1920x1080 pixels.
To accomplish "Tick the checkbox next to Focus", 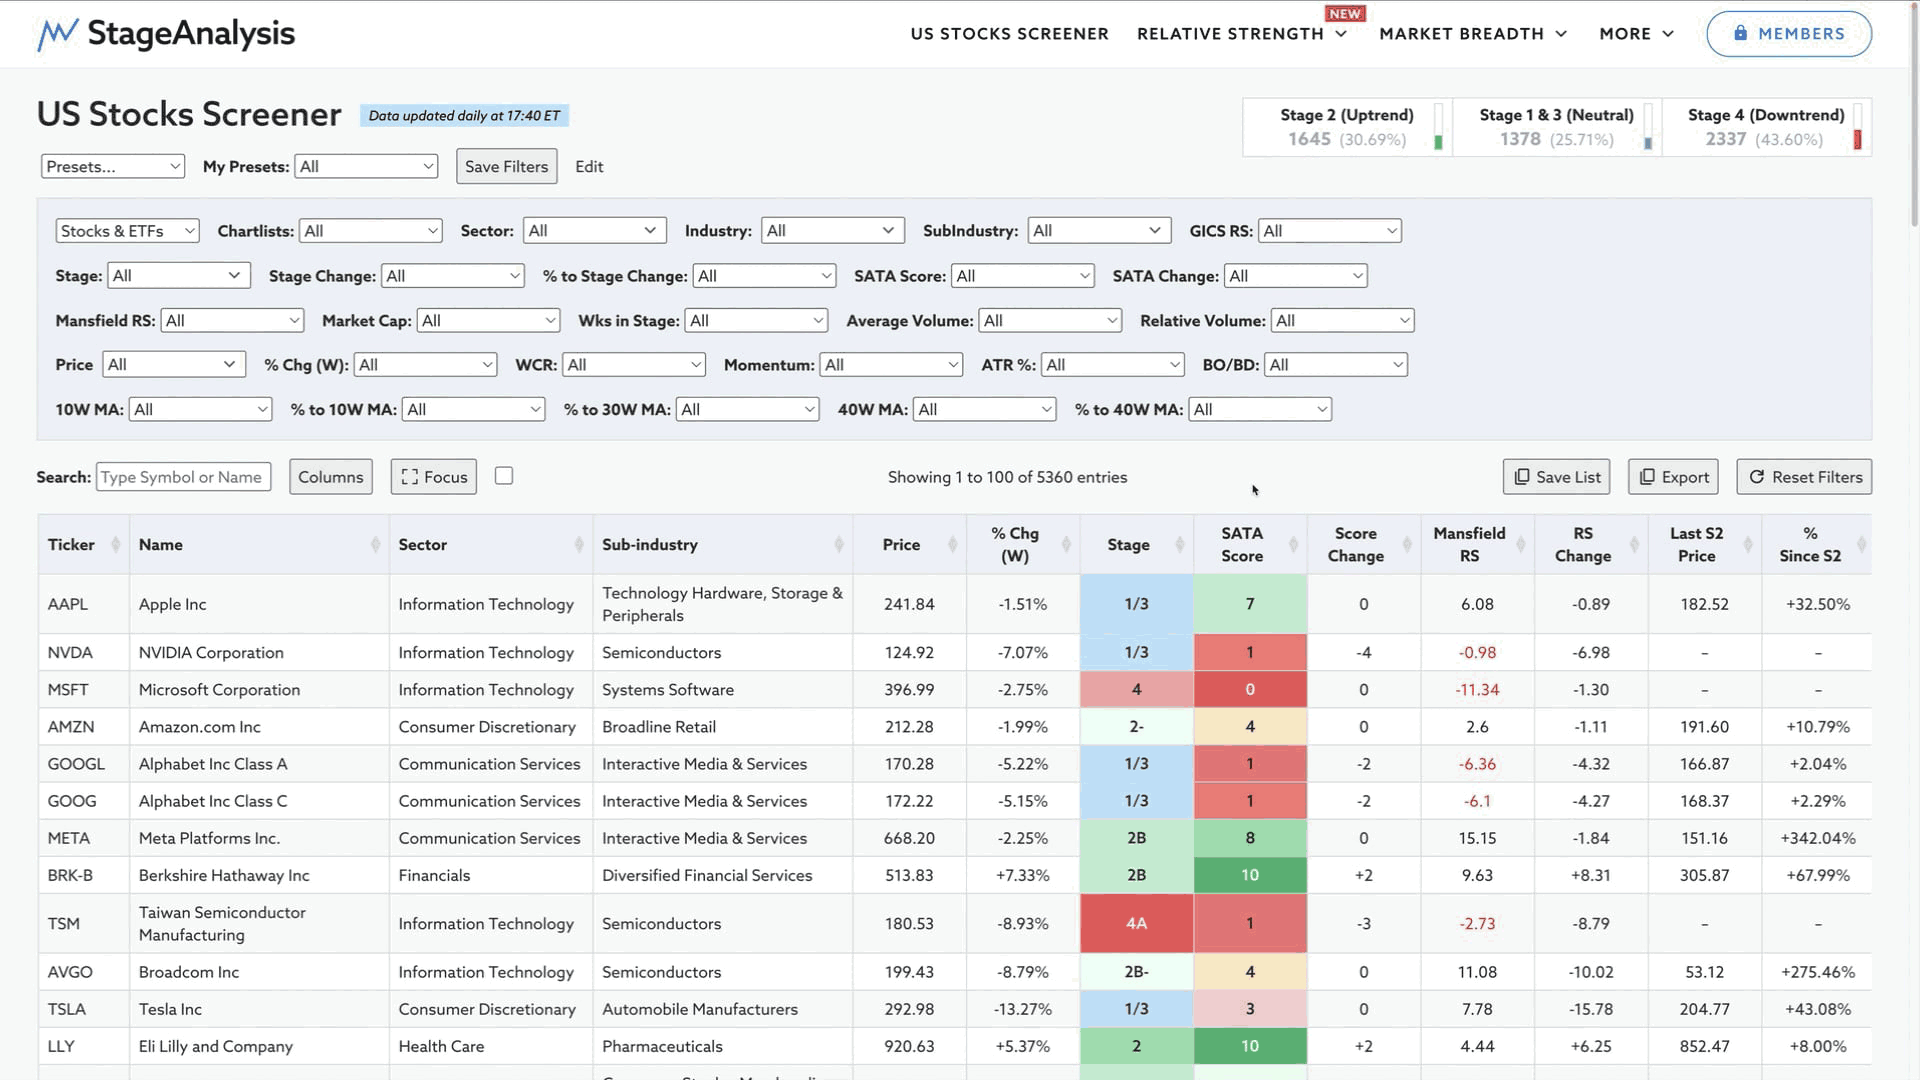I will point(504,476).
